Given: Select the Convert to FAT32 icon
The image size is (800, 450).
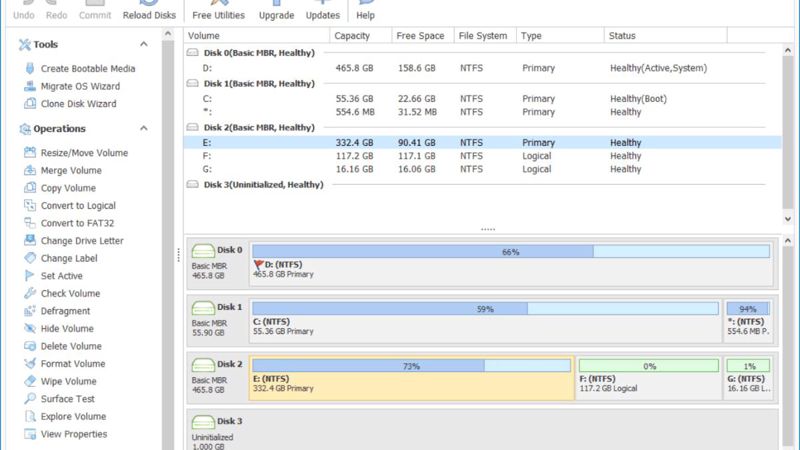Looking at the screenshot, I should (x=30, y=223).
